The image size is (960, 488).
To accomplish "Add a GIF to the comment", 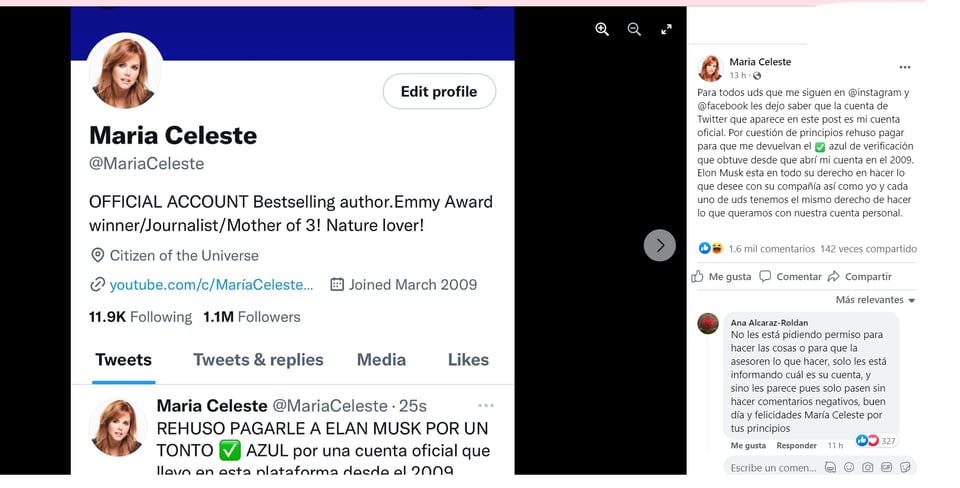I will pyautogui.click(x=887, y=467).
